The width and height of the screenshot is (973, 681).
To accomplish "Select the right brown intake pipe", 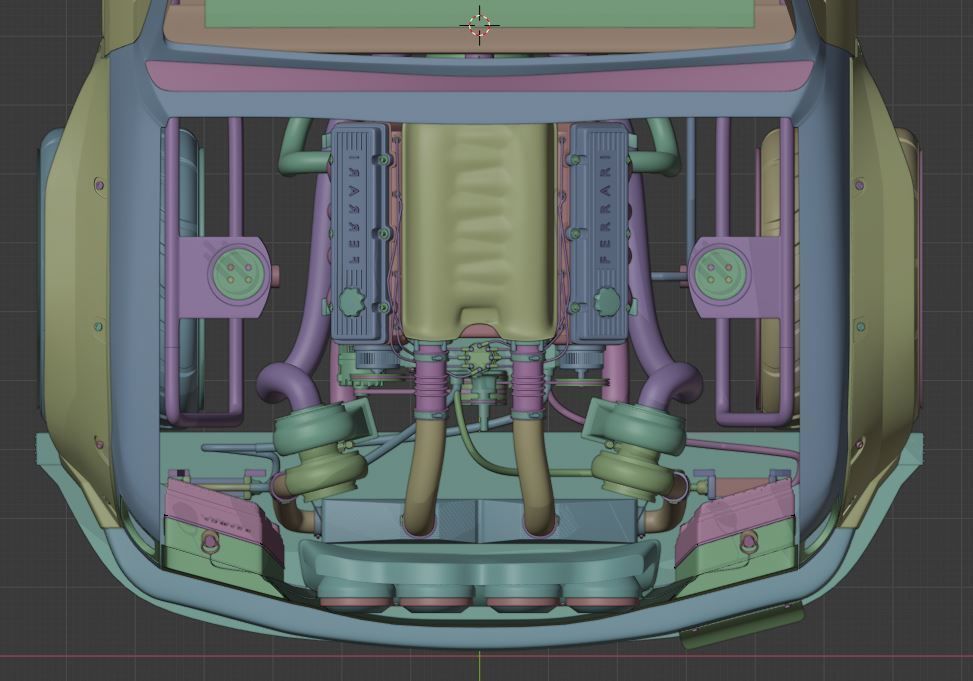I will tap(532, 475).
